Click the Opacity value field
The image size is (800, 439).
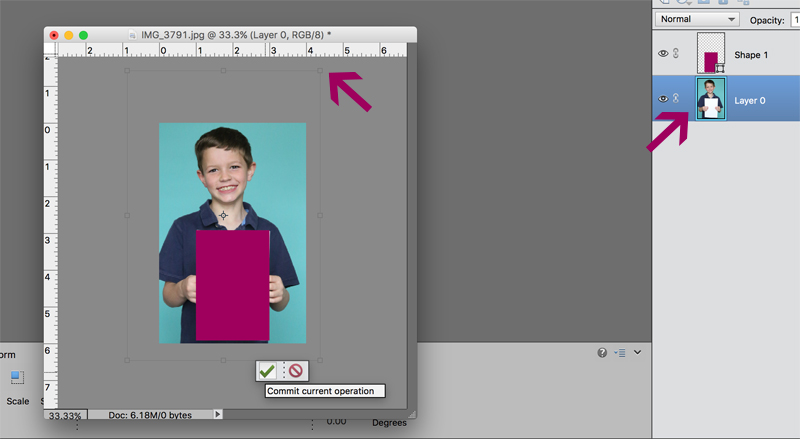[795, 20]
